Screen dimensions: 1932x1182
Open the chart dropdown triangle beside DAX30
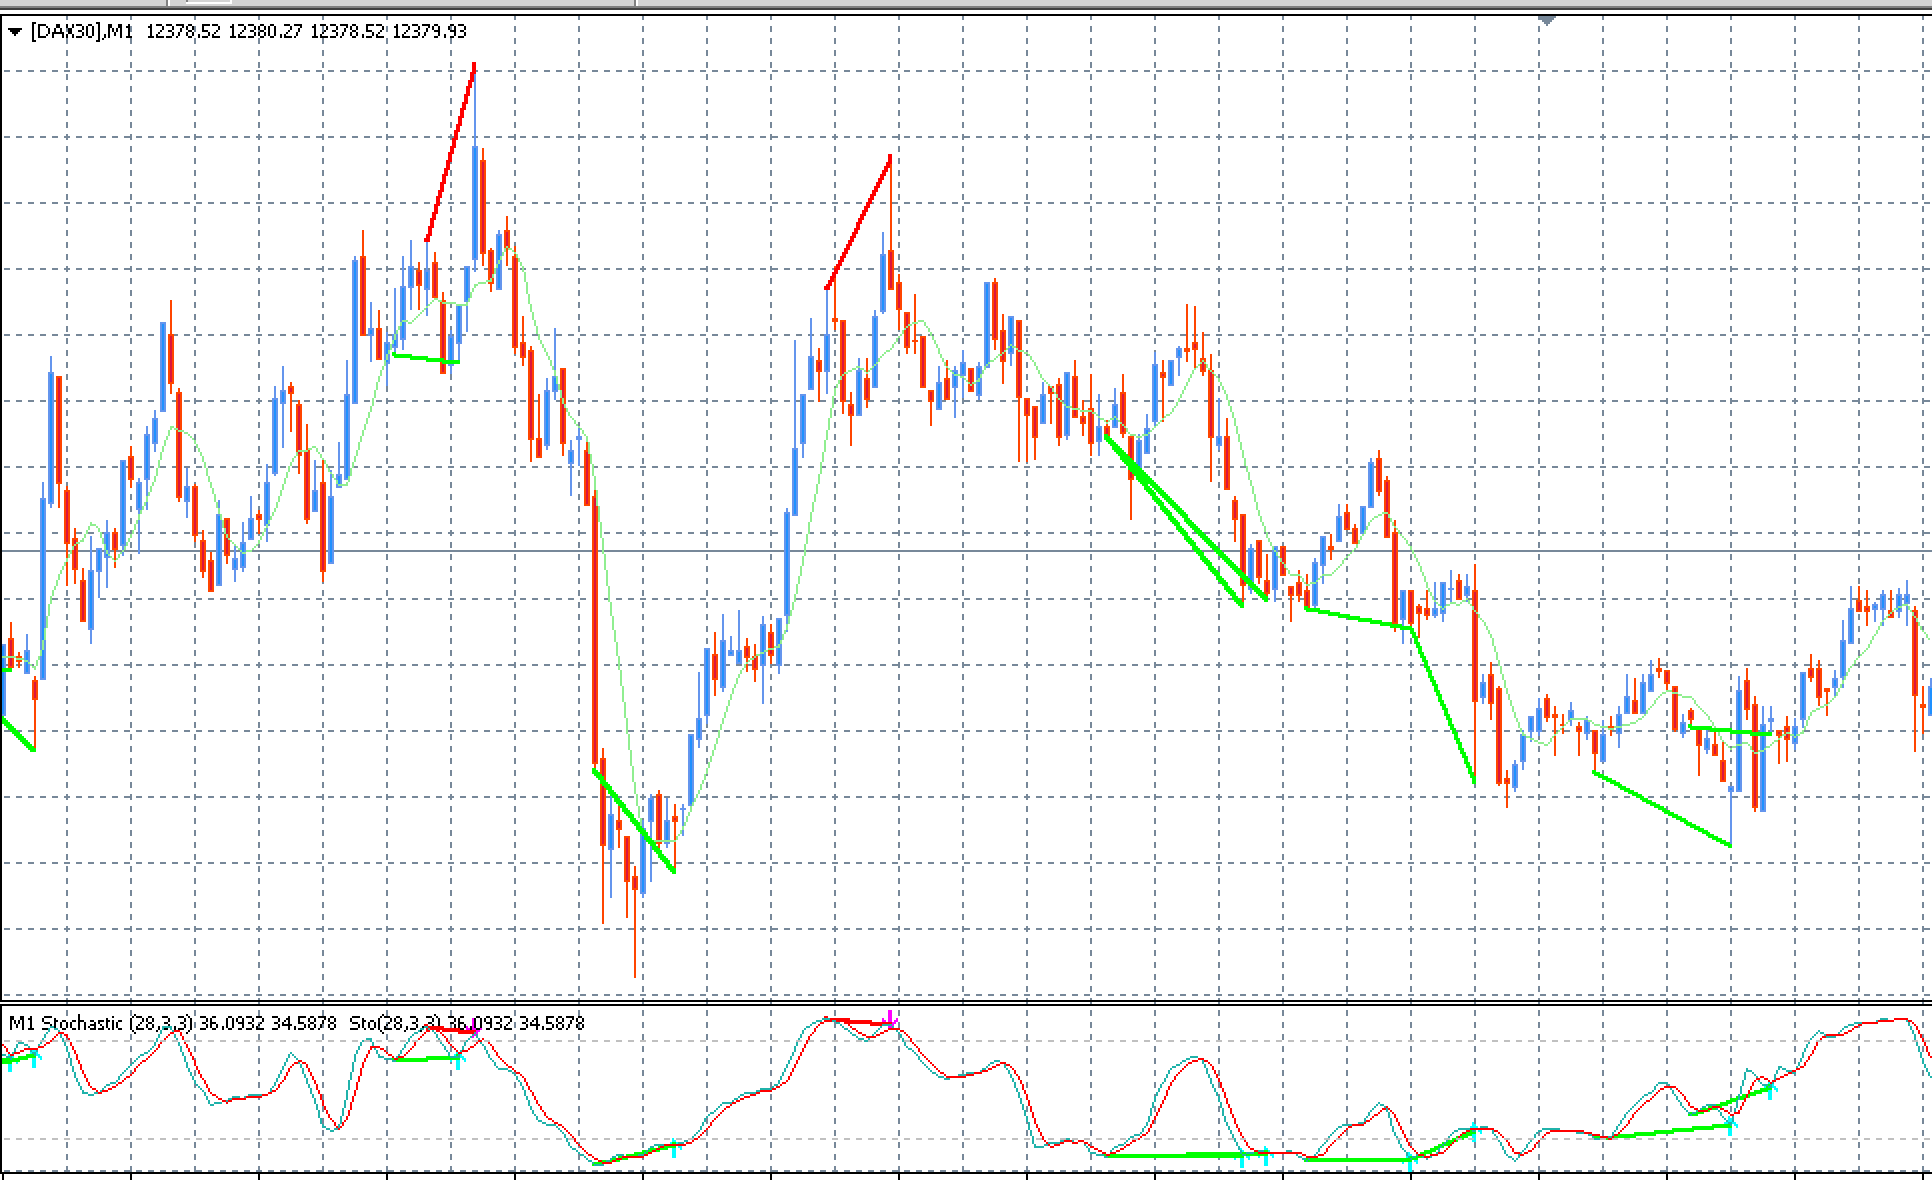point(14,32)
